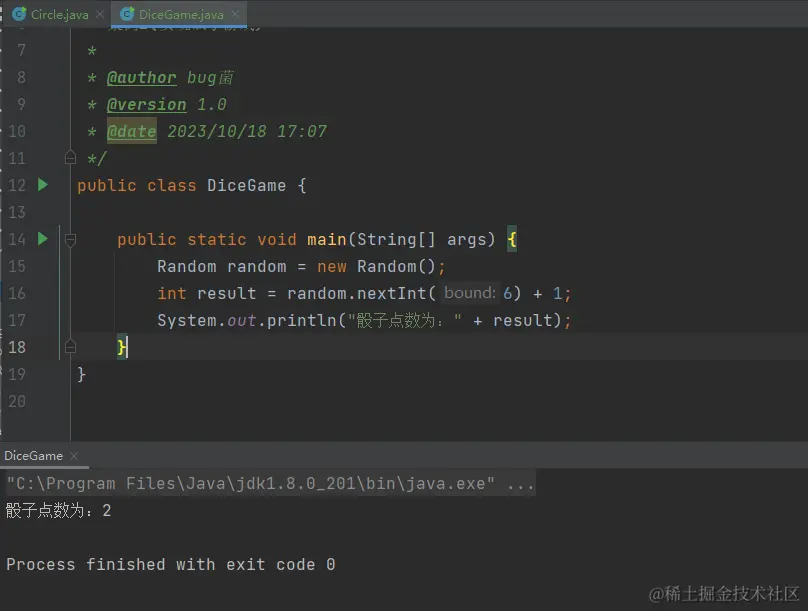Click the java.exe command line in console
This screenshot has width=808, height=611.
[270, 483]
